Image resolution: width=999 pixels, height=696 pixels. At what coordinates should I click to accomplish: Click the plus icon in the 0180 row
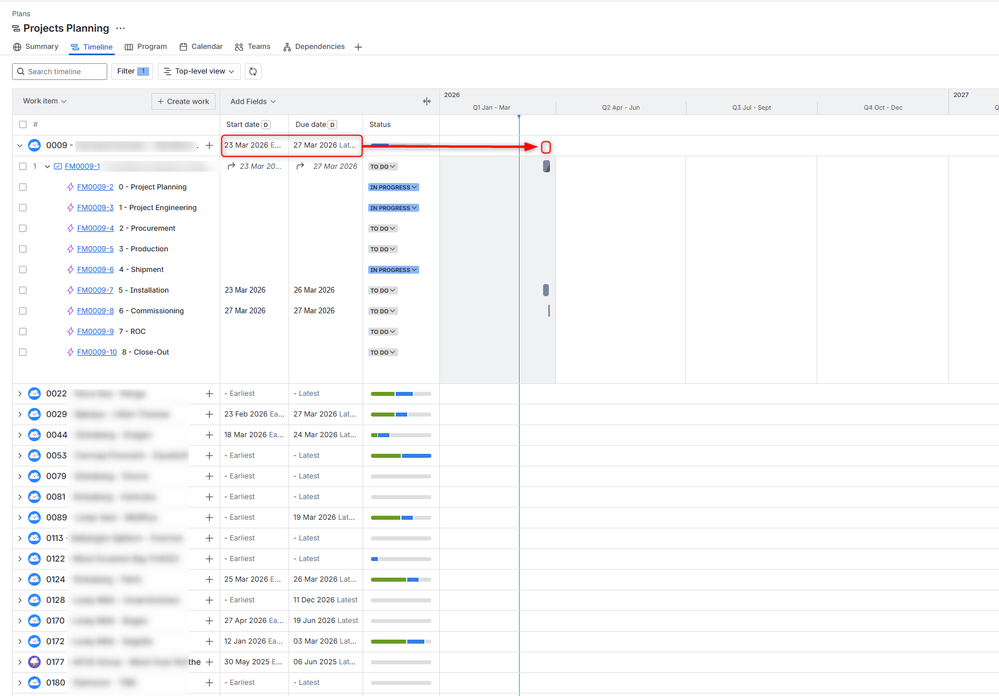tap(209, 683)
